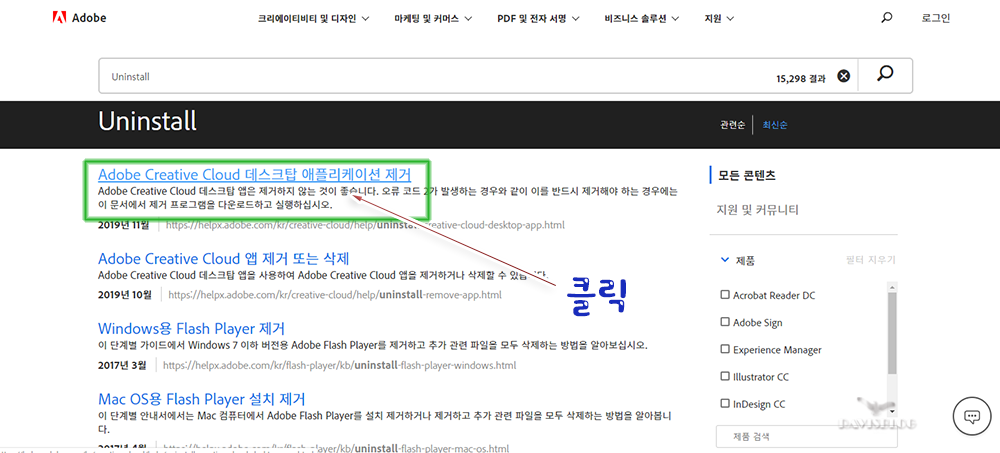Open the 마케팅 및 커머스 dropdown

[x=433, y=19]
